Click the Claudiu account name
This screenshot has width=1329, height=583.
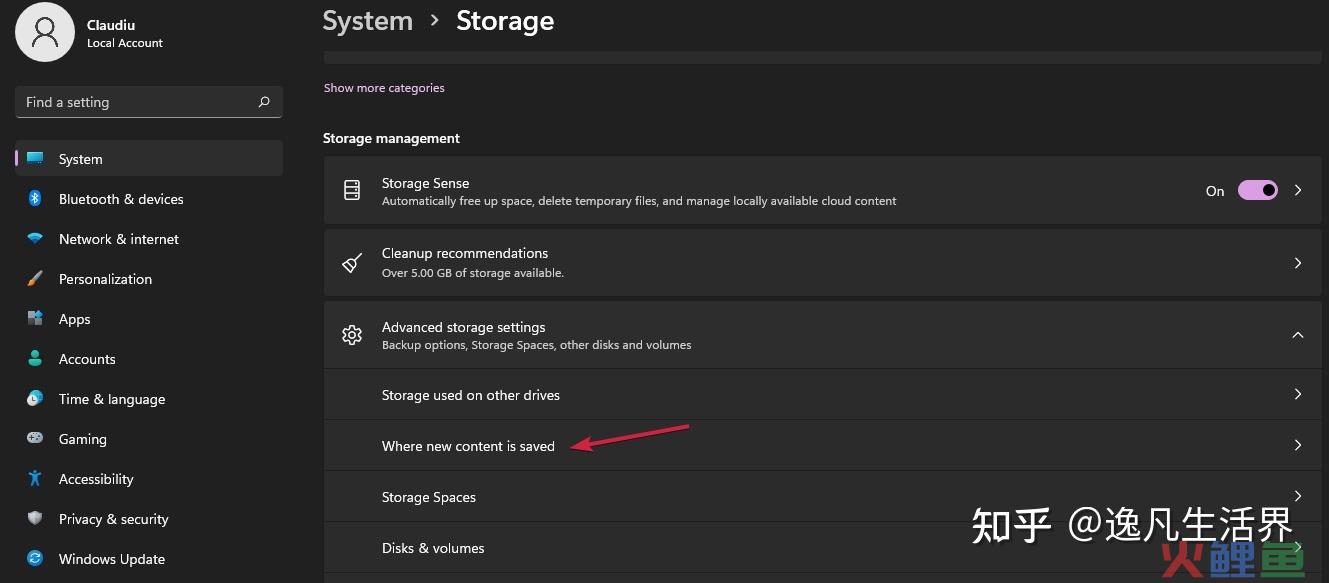pos(111,25)
